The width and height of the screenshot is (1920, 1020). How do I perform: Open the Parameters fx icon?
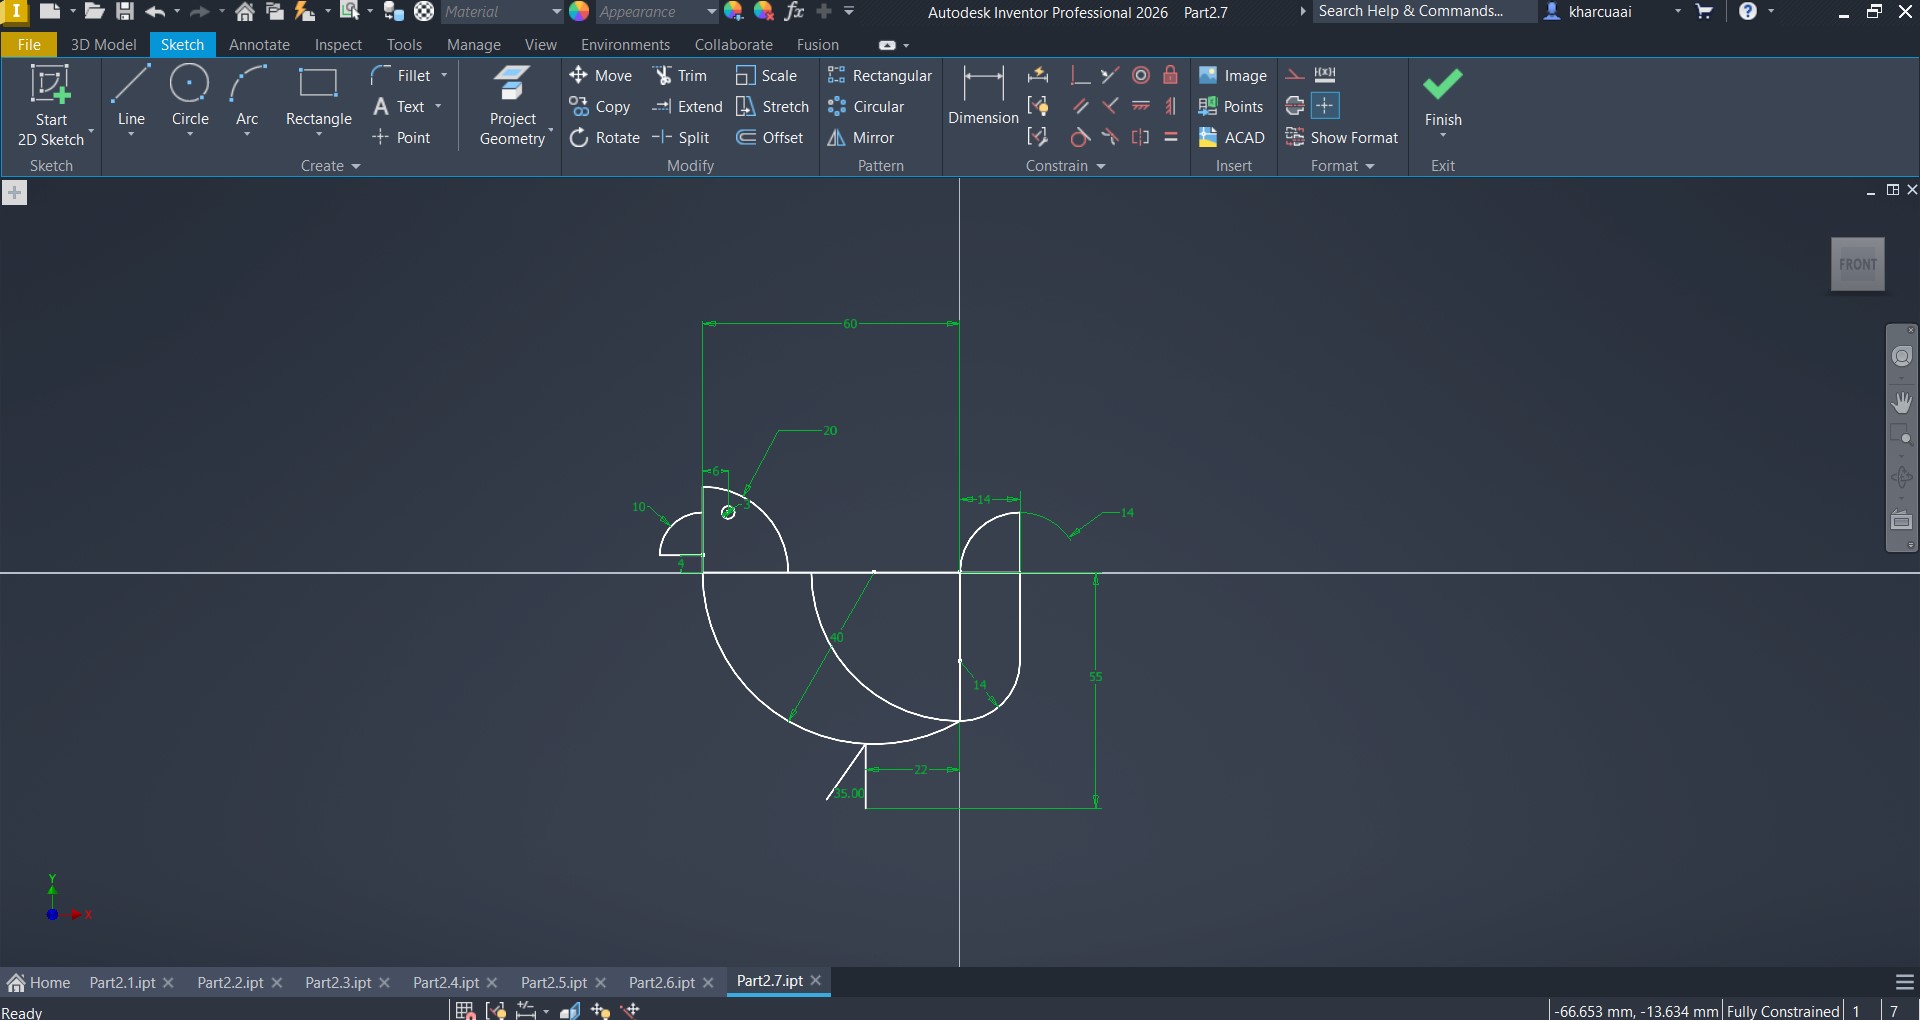pyautogui.click(x=794, y=12)
